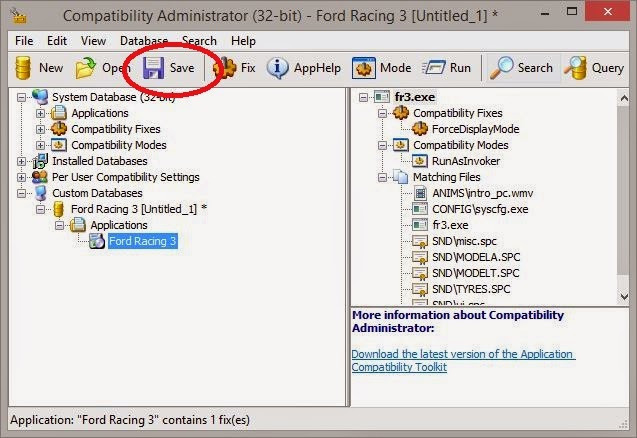Expand Per User Compatibility Settings node
This screenshot has height=438, width=637.
tap(22, 178)
